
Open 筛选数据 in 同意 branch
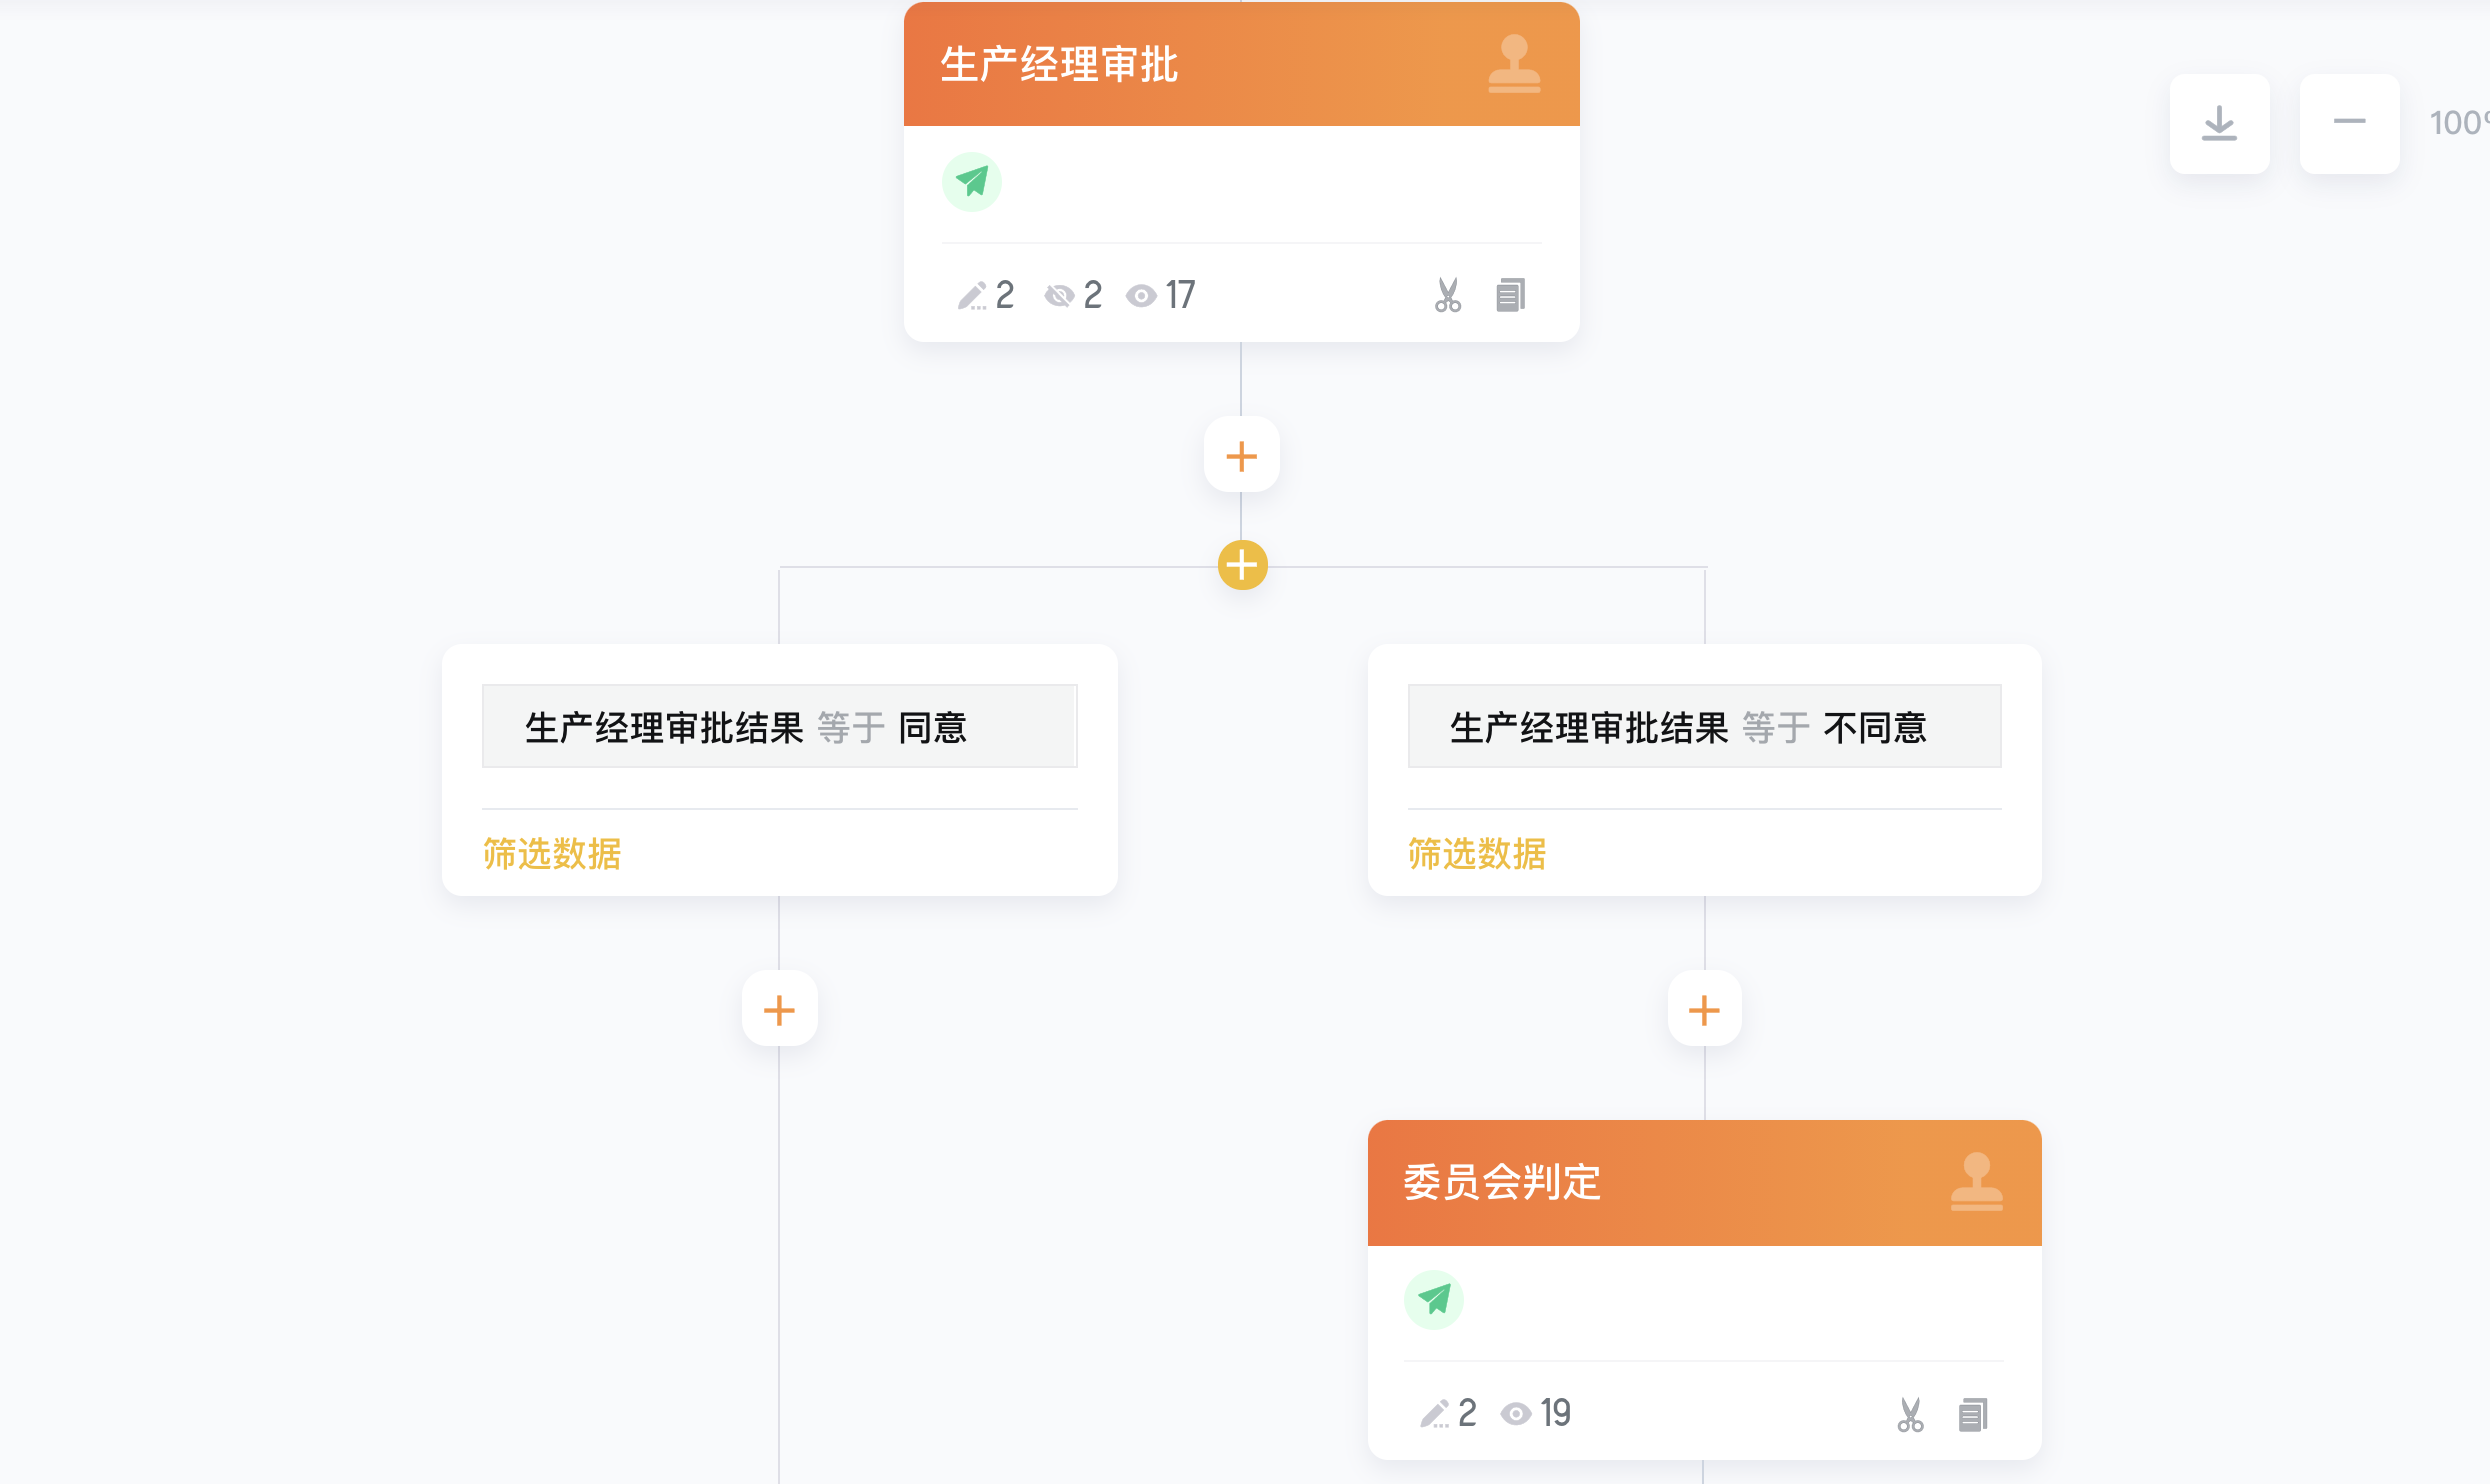[552, 854]
